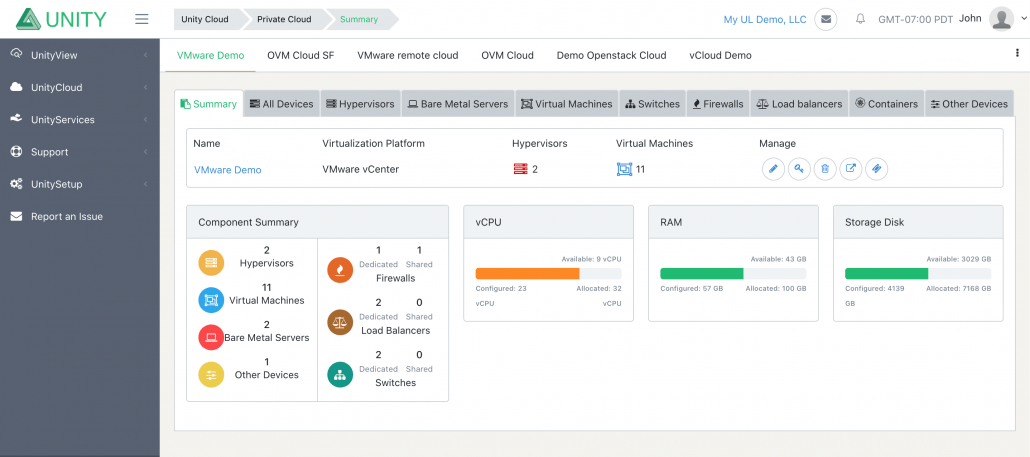The width and height of the screenshot is (1030, 457).
Task: Click the red Bare Metal Servers icon
Action: (211, 337)
